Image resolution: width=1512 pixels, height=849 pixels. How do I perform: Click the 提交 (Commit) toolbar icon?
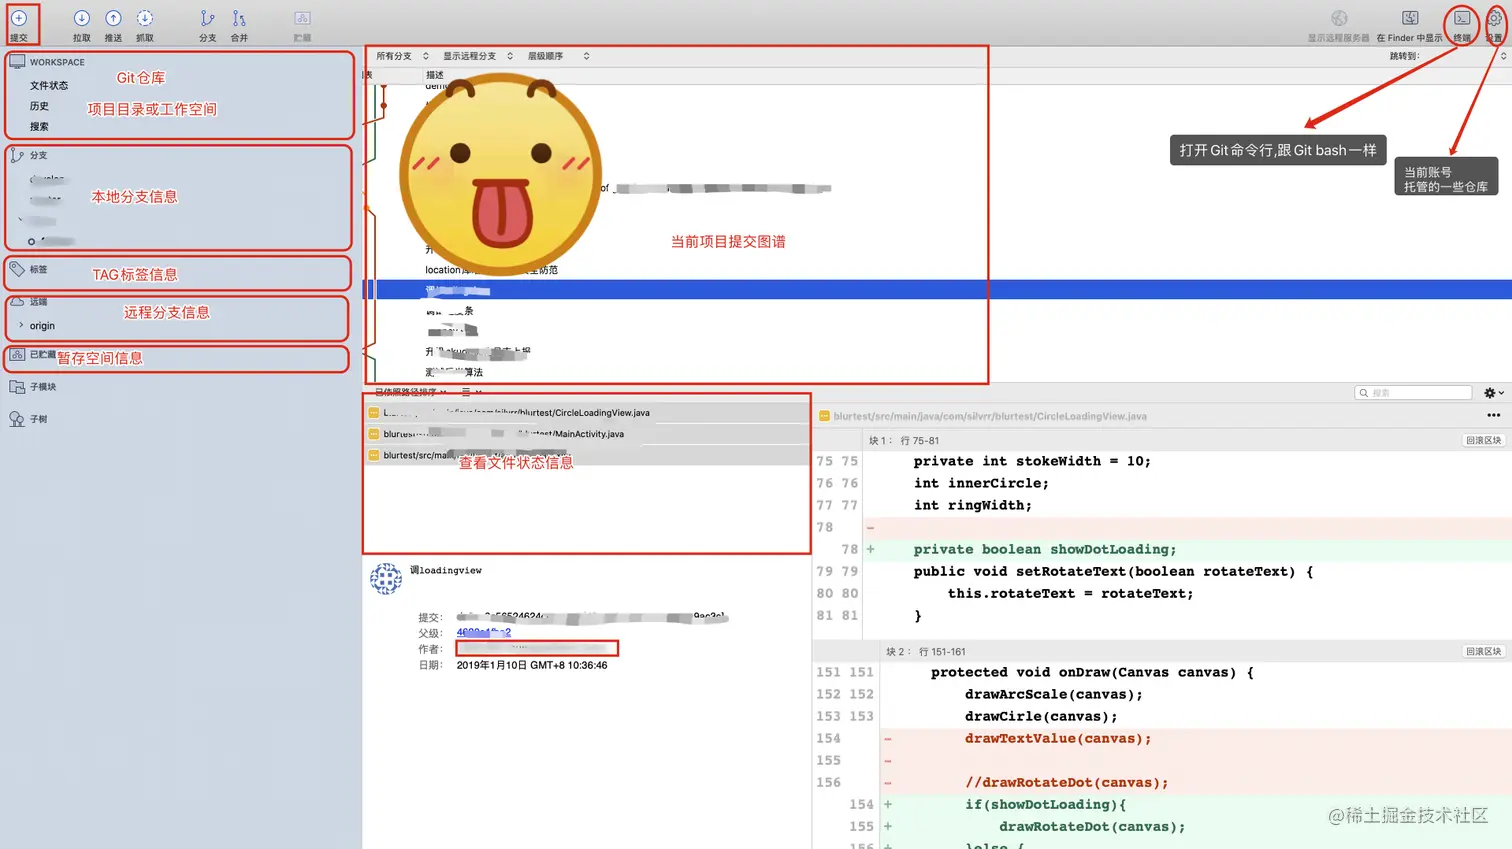(19, 19)
